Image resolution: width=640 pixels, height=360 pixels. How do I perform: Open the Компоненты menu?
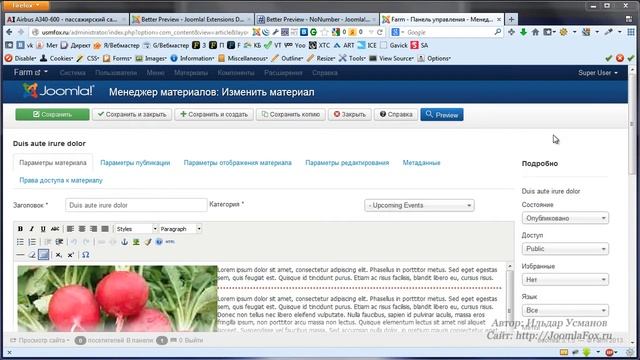[236, 73]
